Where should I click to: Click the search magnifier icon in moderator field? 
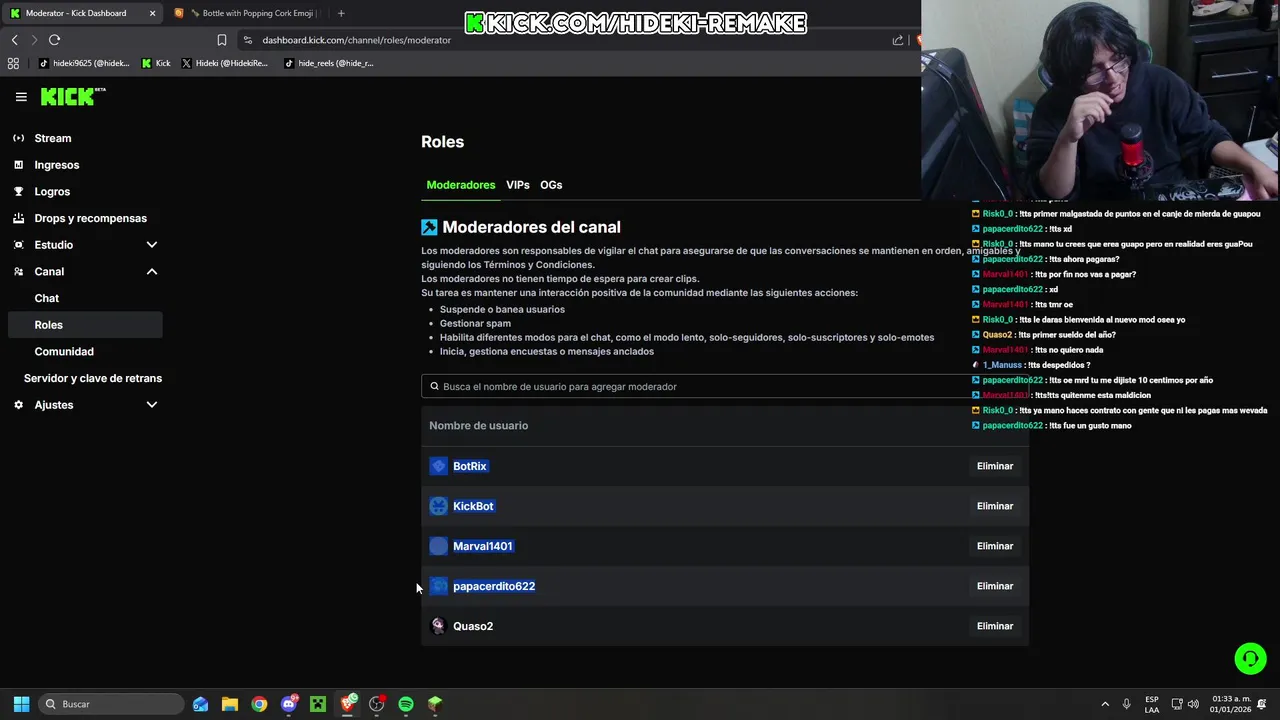tap(434, 386)
